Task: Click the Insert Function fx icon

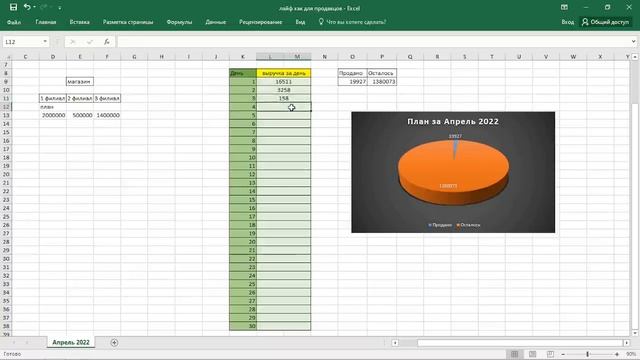Action: click(x=107, y=42)
